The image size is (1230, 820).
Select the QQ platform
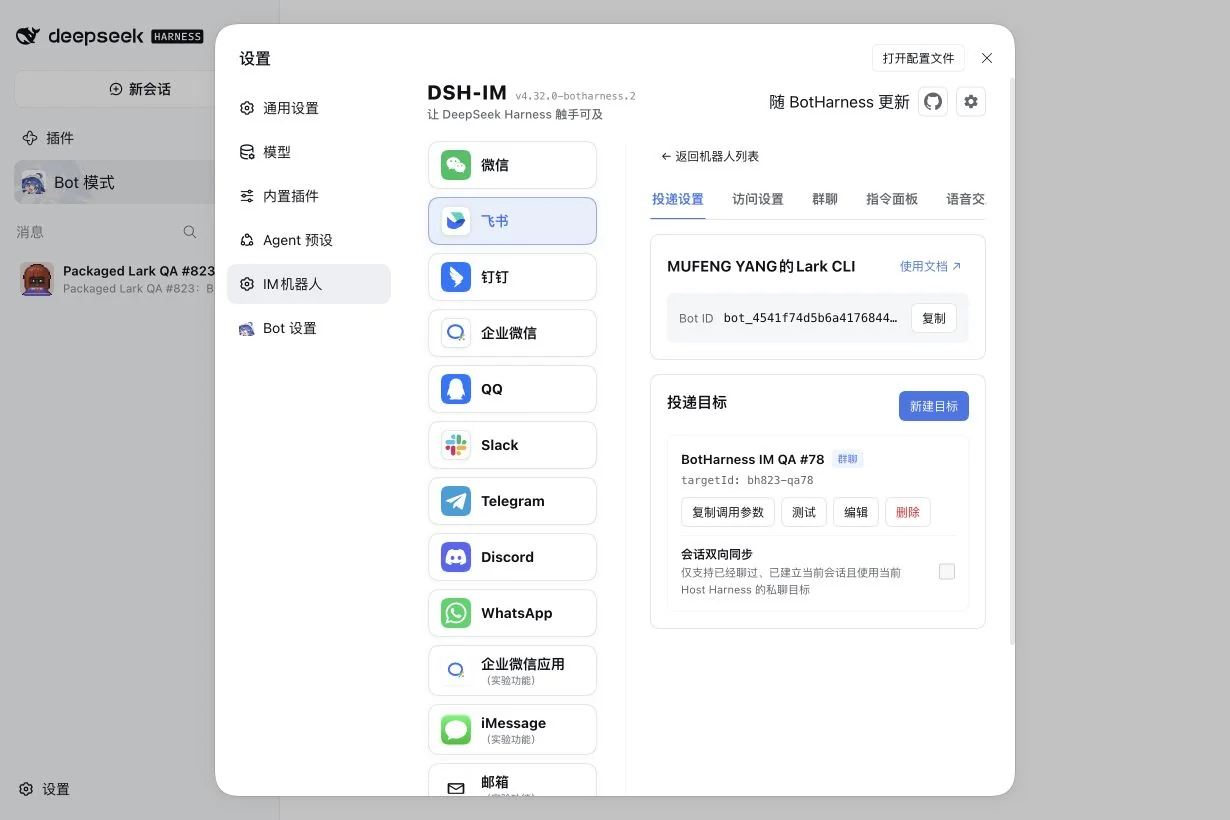pyautogui.click(x=512, y=389)
